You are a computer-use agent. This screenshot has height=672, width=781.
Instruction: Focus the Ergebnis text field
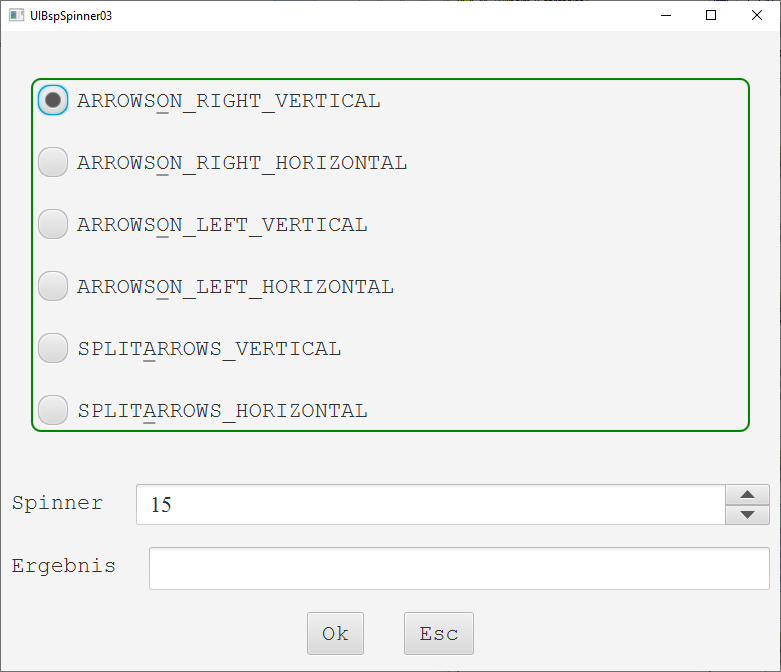459,568
